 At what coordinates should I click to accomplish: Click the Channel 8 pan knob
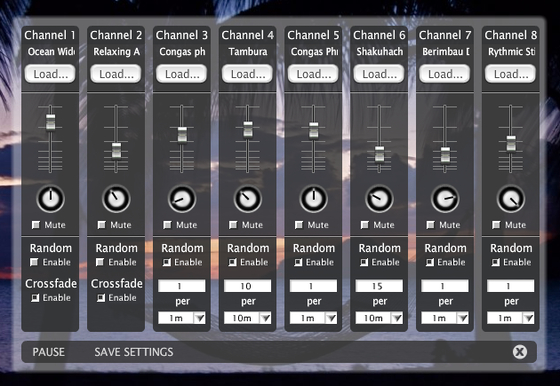click(x=511, y=199)
